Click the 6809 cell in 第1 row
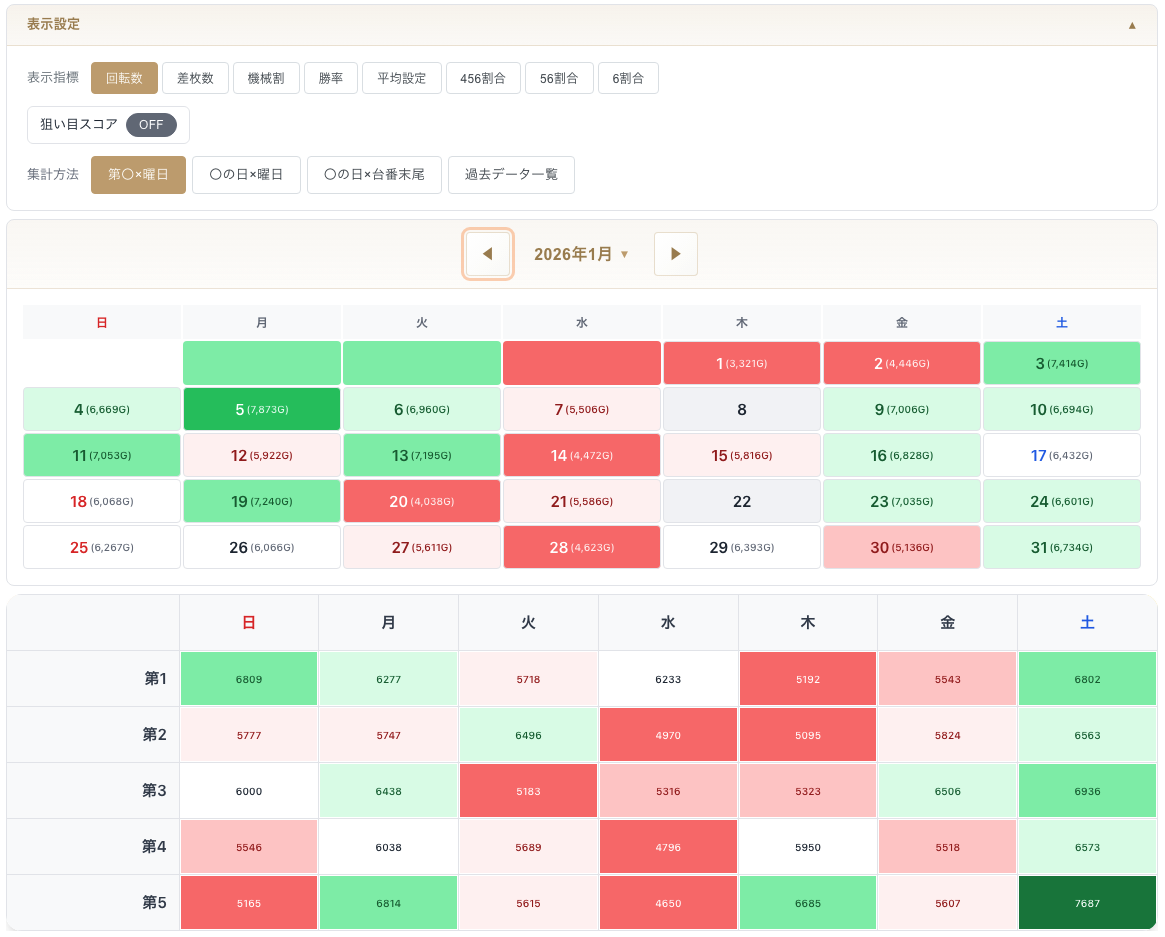This screenshot has height=937, width=1165. [x=249, y=679]
